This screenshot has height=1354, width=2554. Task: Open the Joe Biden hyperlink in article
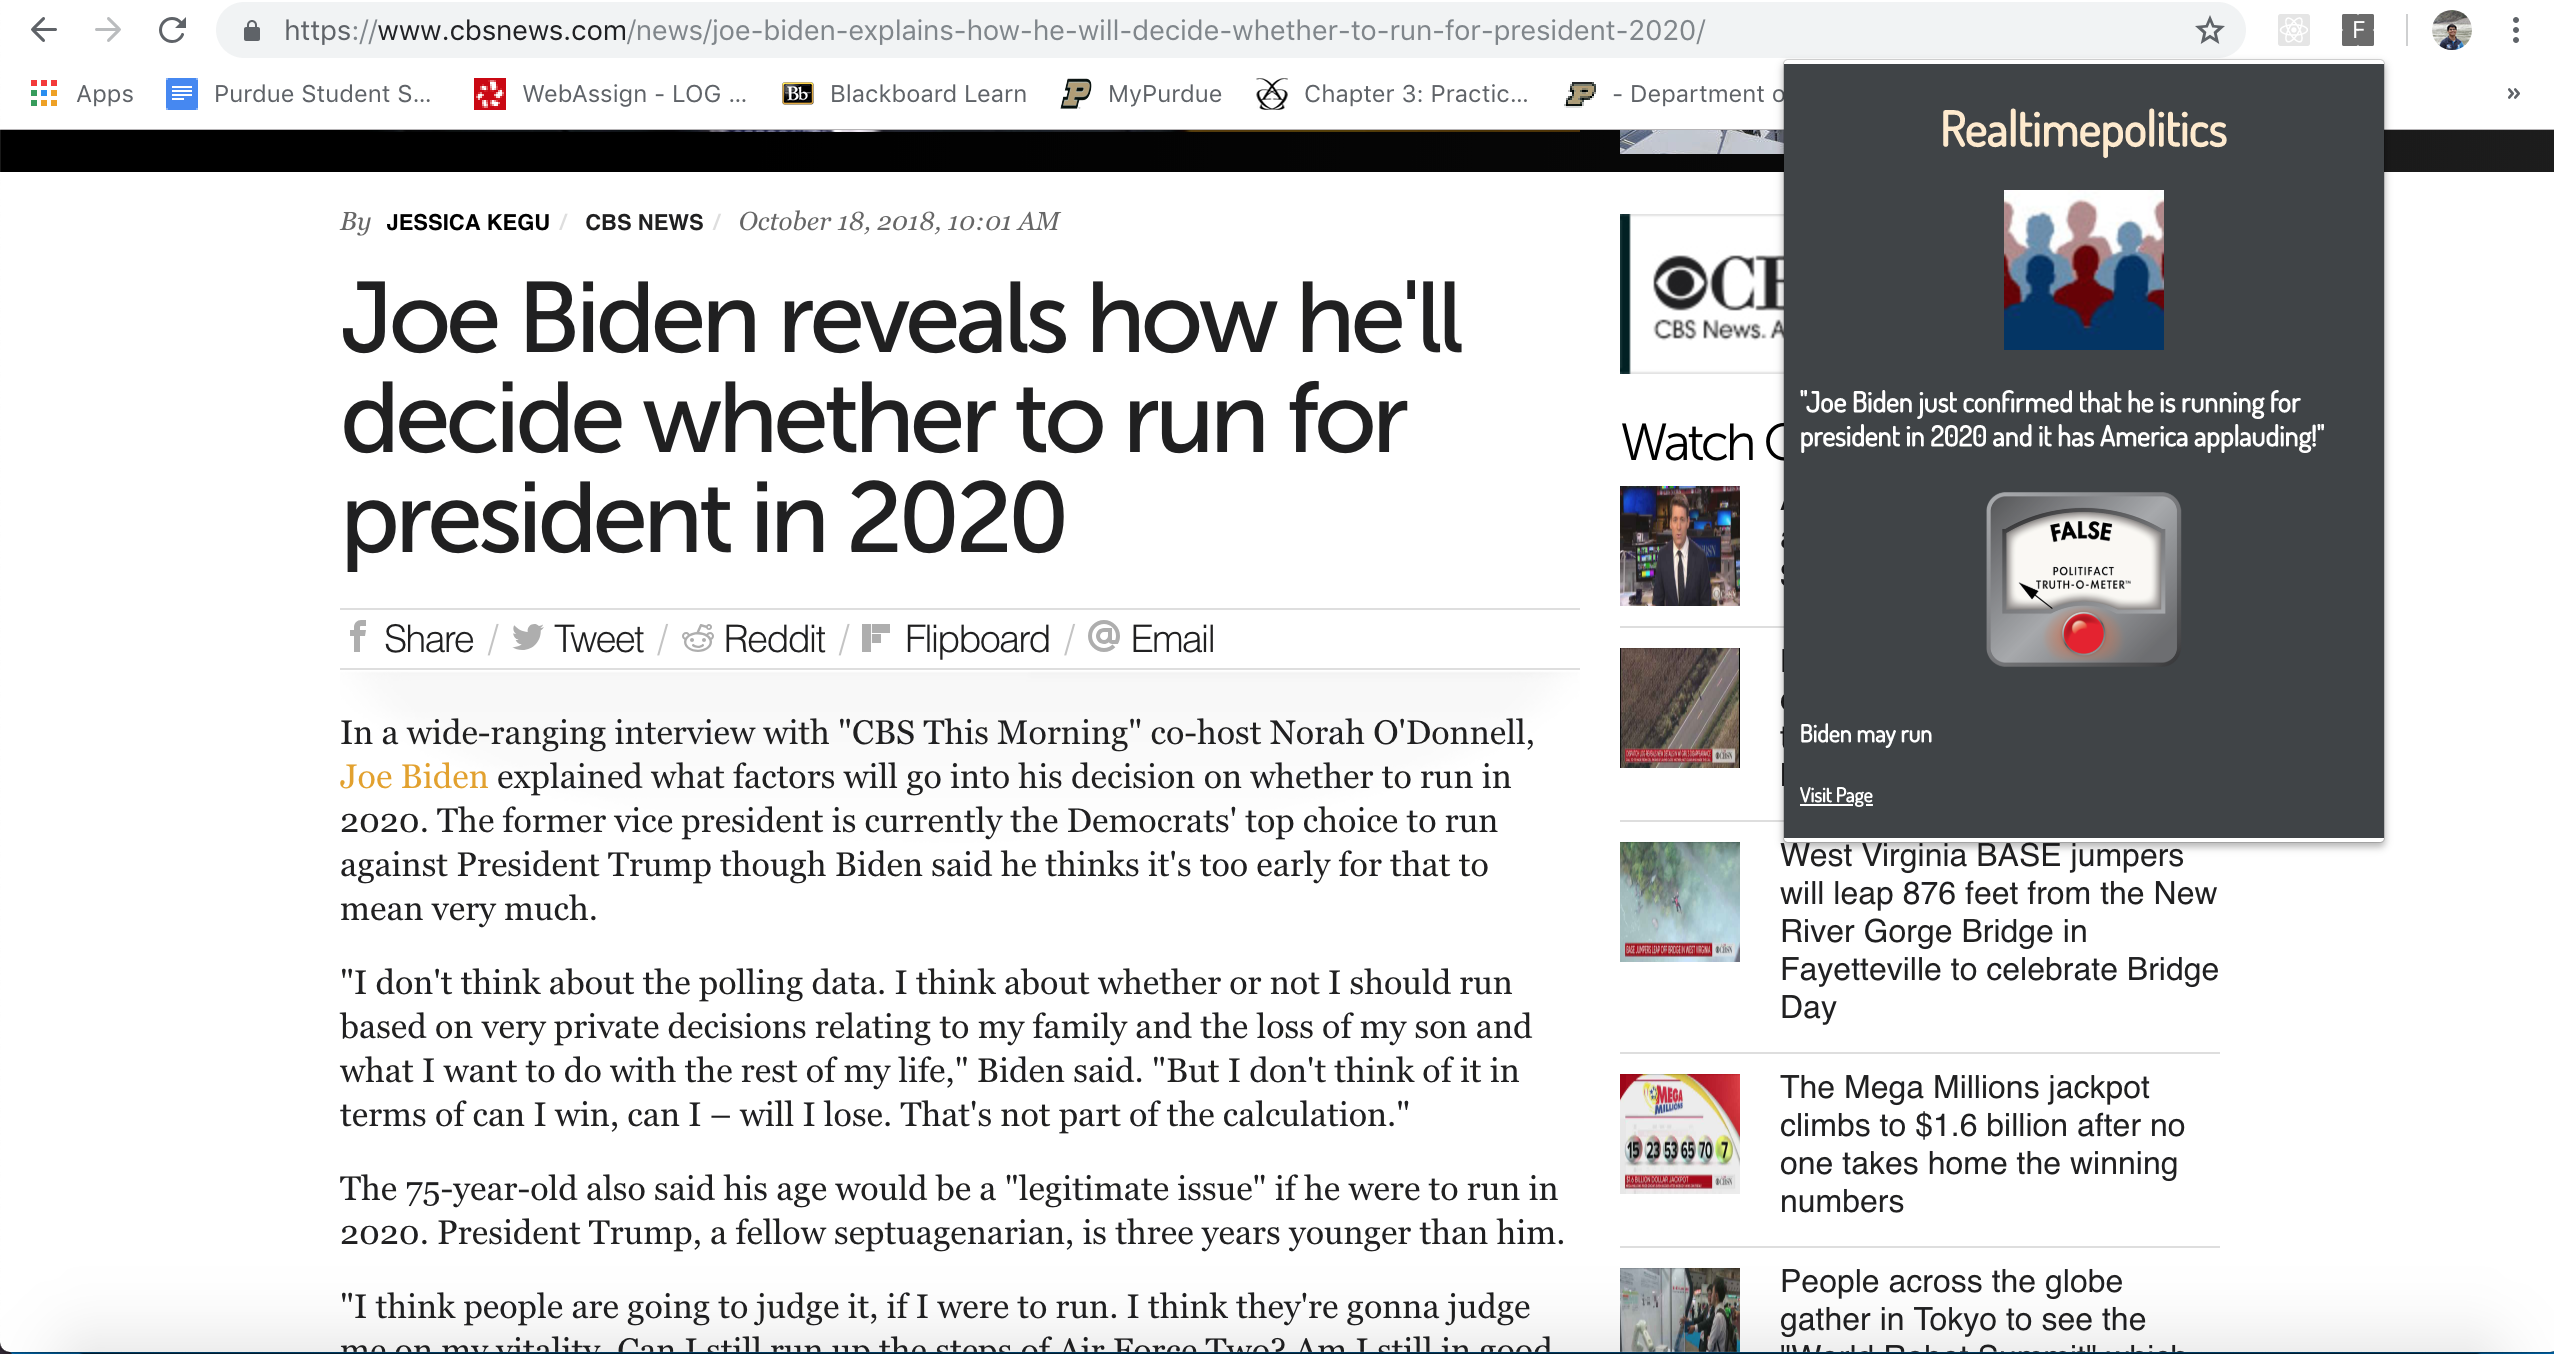click(413, 777)
